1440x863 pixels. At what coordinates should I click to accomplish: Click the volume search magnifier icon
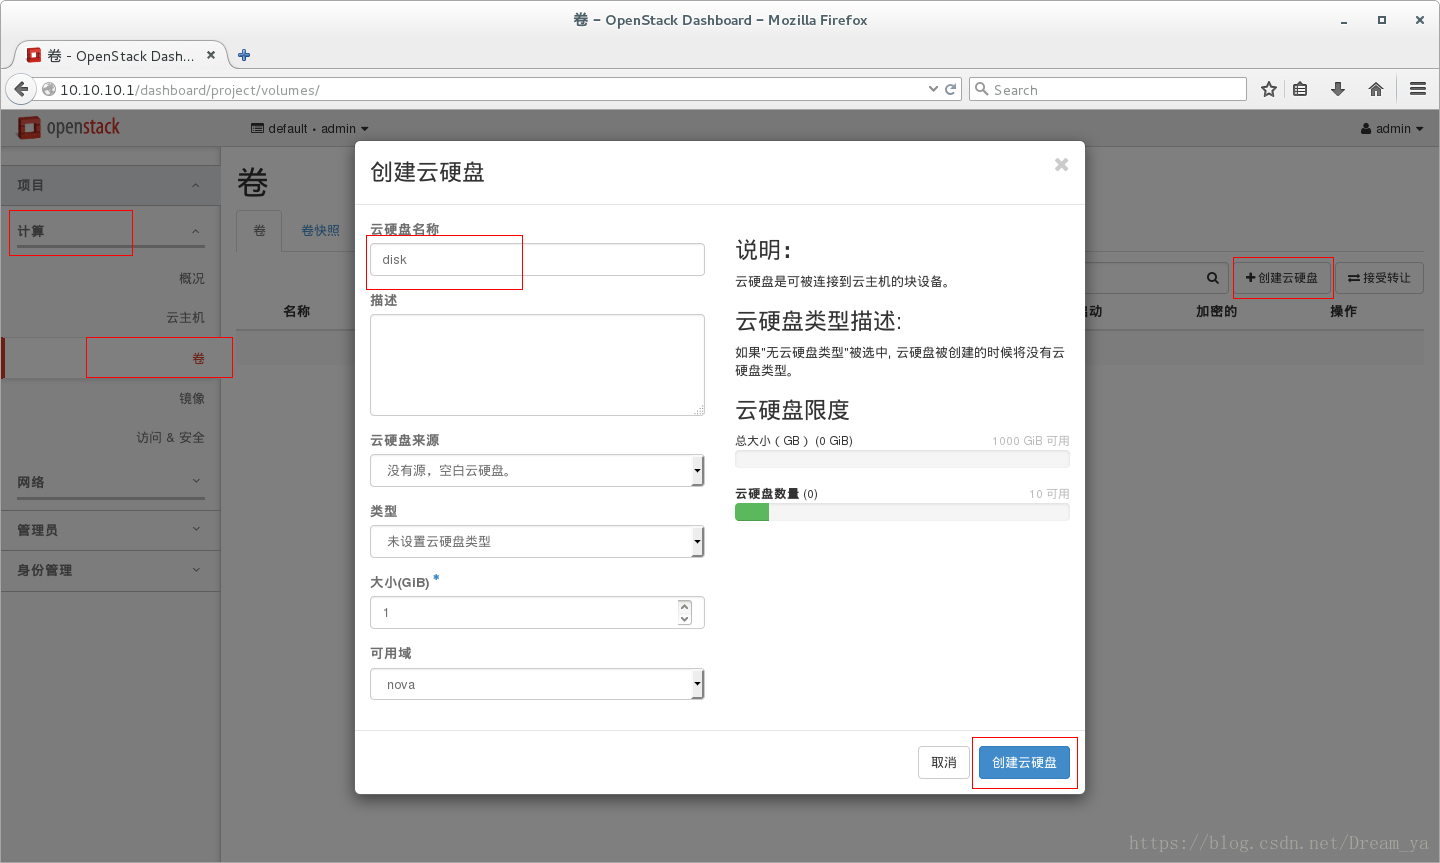(x=1212, y=278)
